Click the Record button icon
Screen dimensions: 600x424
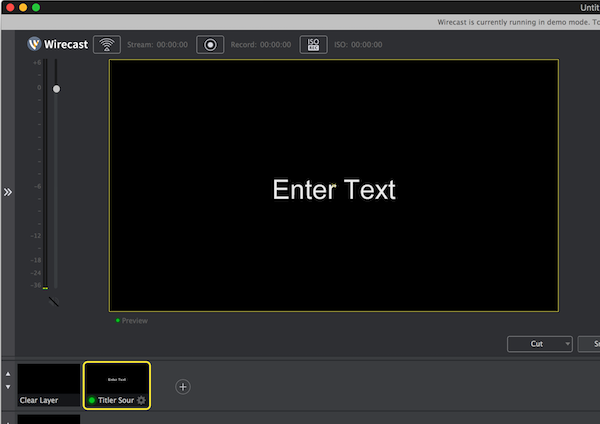(210, 44)
